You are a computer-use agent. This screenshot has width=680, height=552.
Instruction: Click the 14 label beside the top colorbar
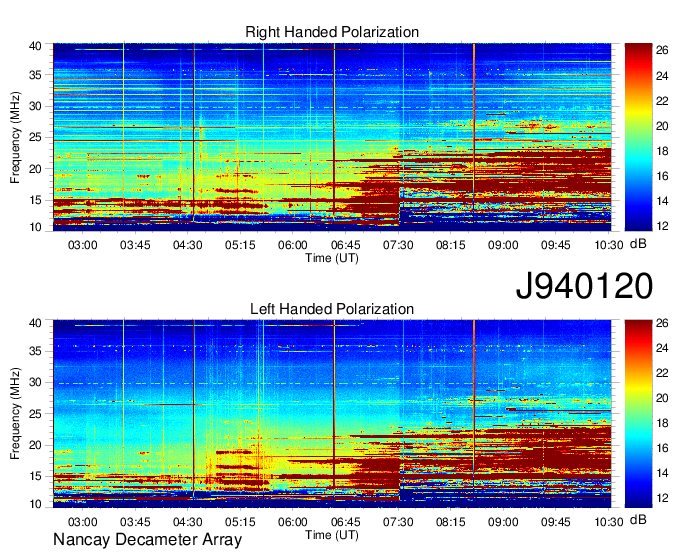pyautogui.click(x=662, y=201)
